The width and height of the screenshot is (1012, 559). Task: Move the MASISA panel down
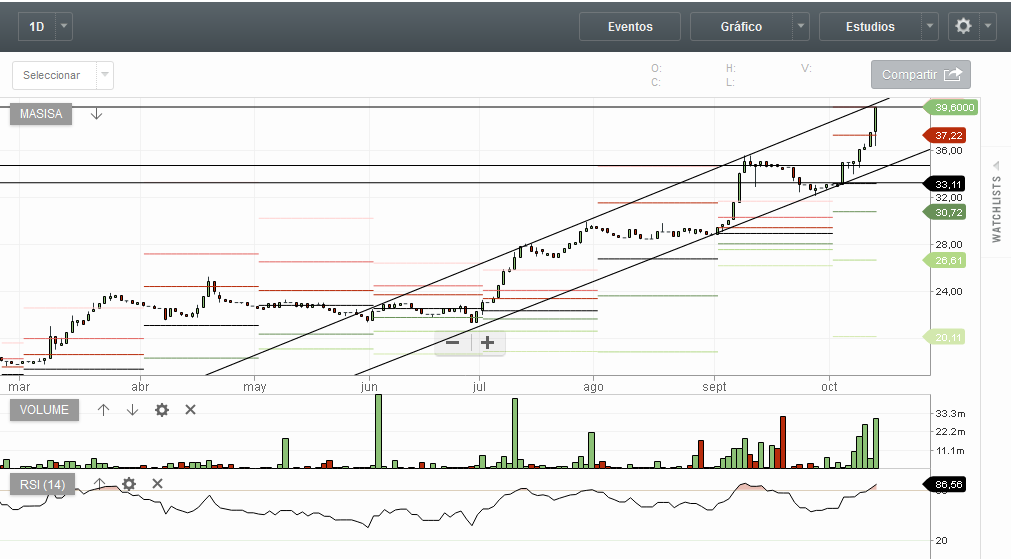point(96,114)
